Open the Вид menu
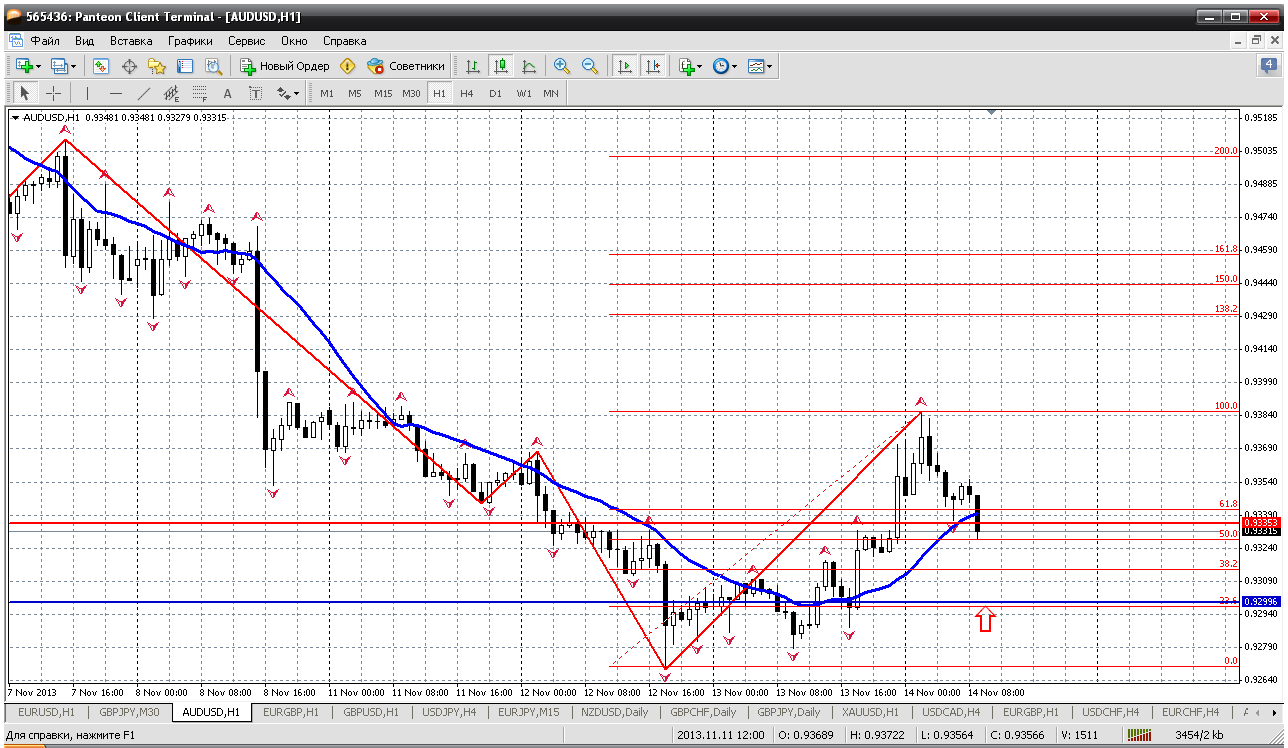Screen dimensions: 1288x748 84,41
